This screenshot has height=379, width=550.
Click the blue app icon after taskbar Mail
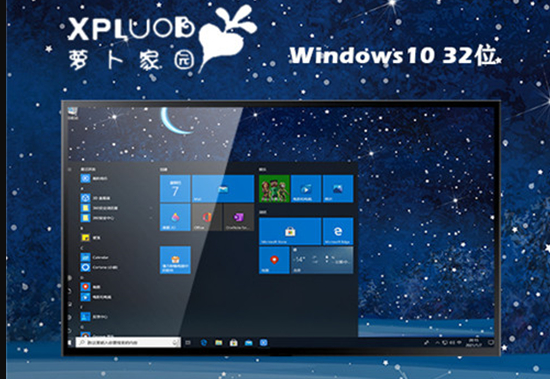264,343
